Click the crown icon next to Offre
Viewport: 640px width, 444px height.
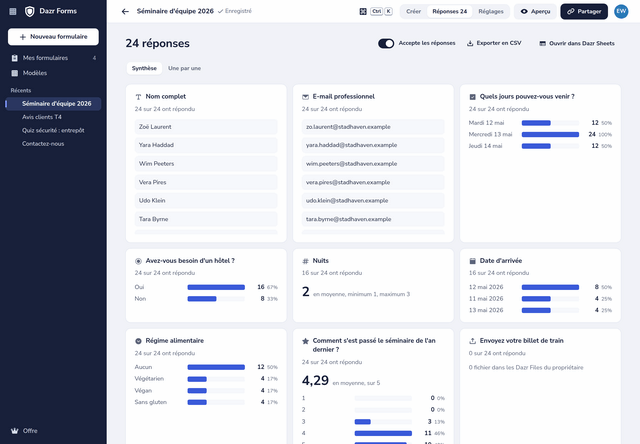[x=15, y=431]
